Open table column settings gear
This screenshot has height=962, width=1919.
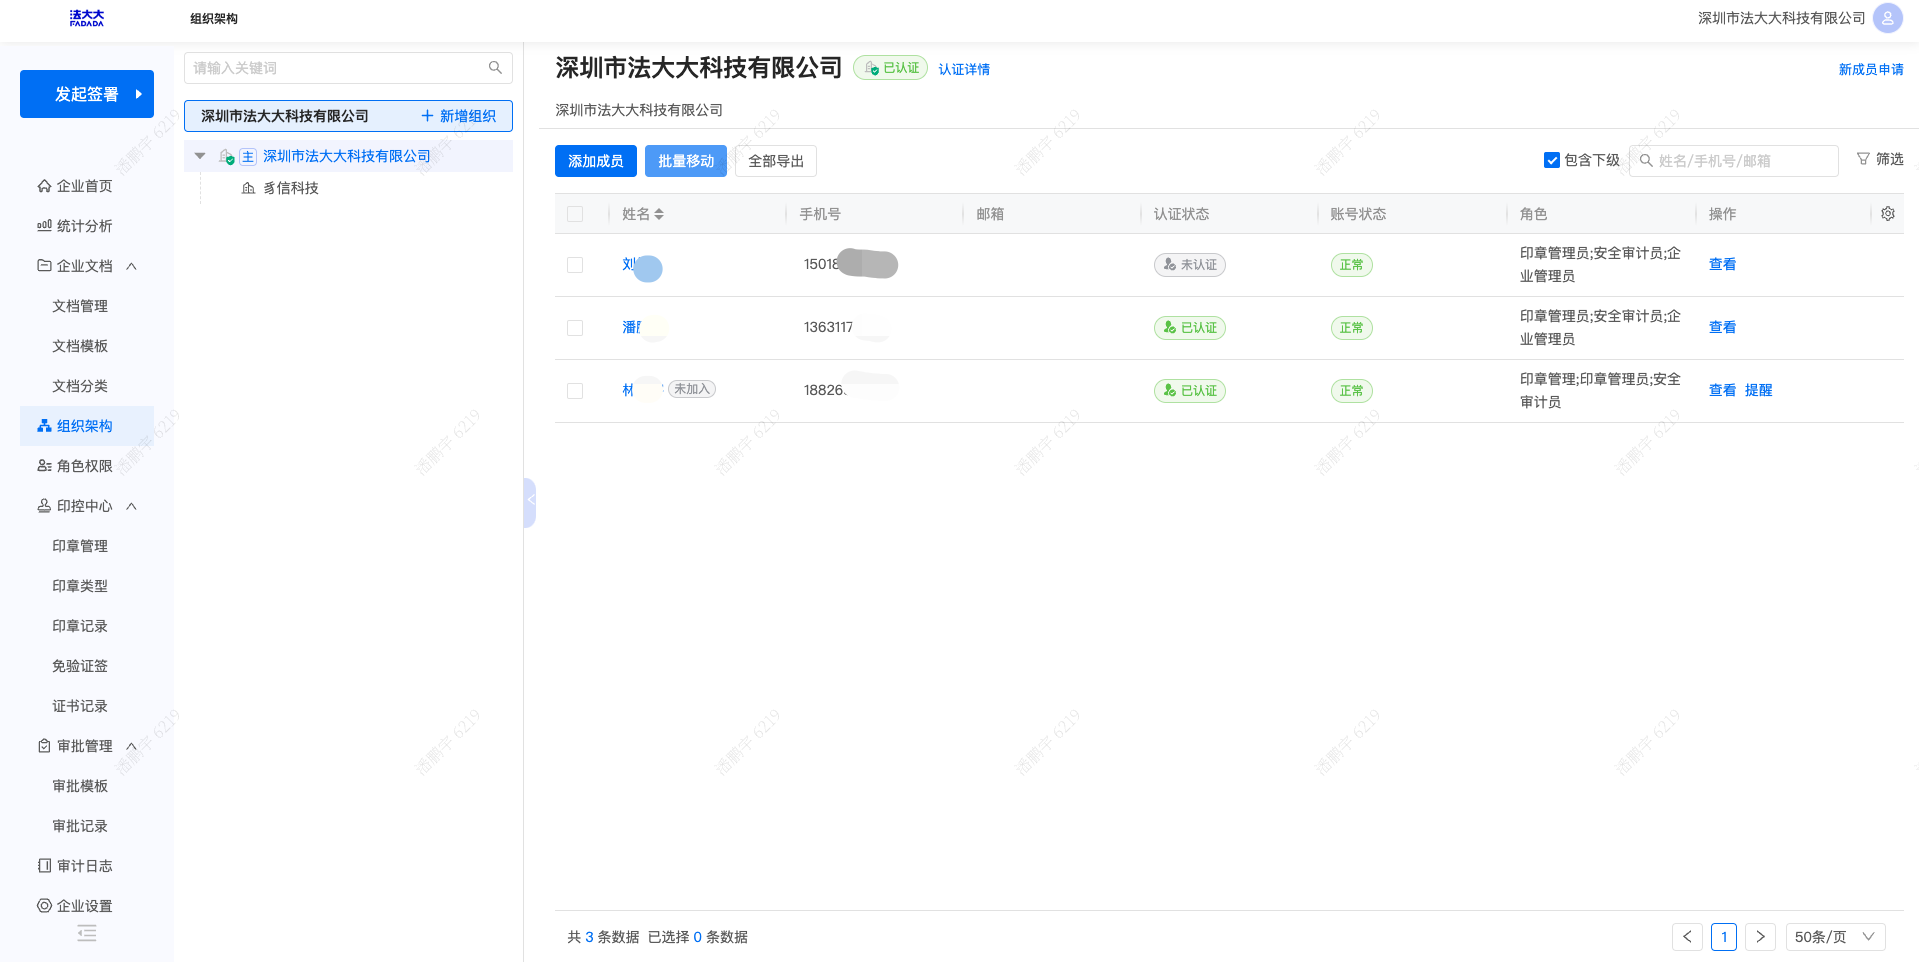pos(1888,214)
